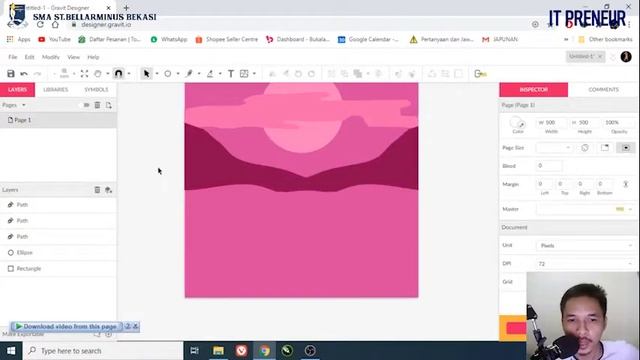Click the Bleed input field
The width and height of the screenshot is (640, 360).
(x=549, y=166)
